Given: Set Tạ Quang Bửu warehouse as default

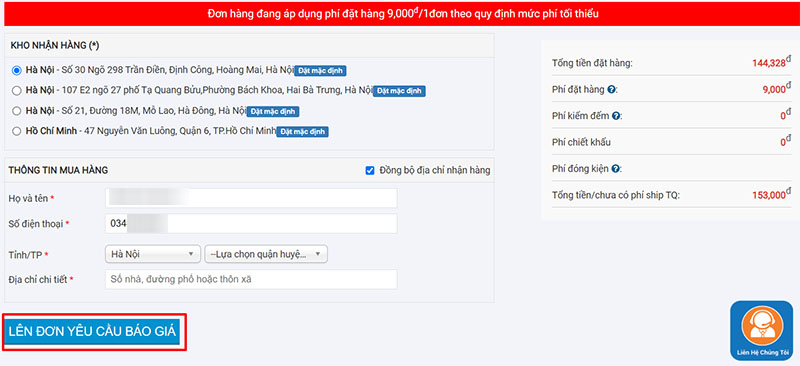Looking at the screenshot, I should coord(399,91).
